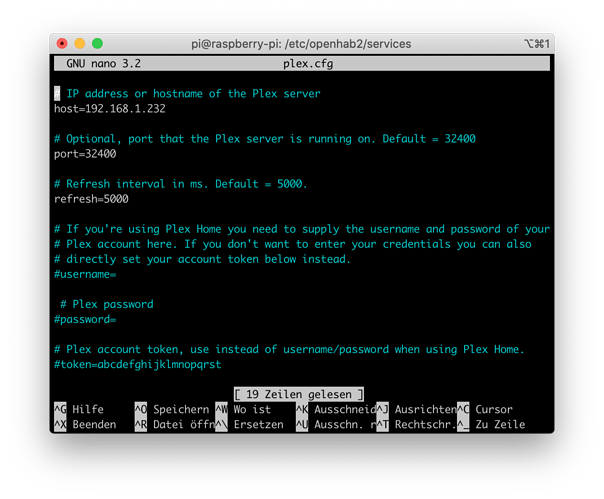
Task: Click the comment 'Plex account token, use instead of username/password'
Action: pyautogui.click(x=227, y=349)
